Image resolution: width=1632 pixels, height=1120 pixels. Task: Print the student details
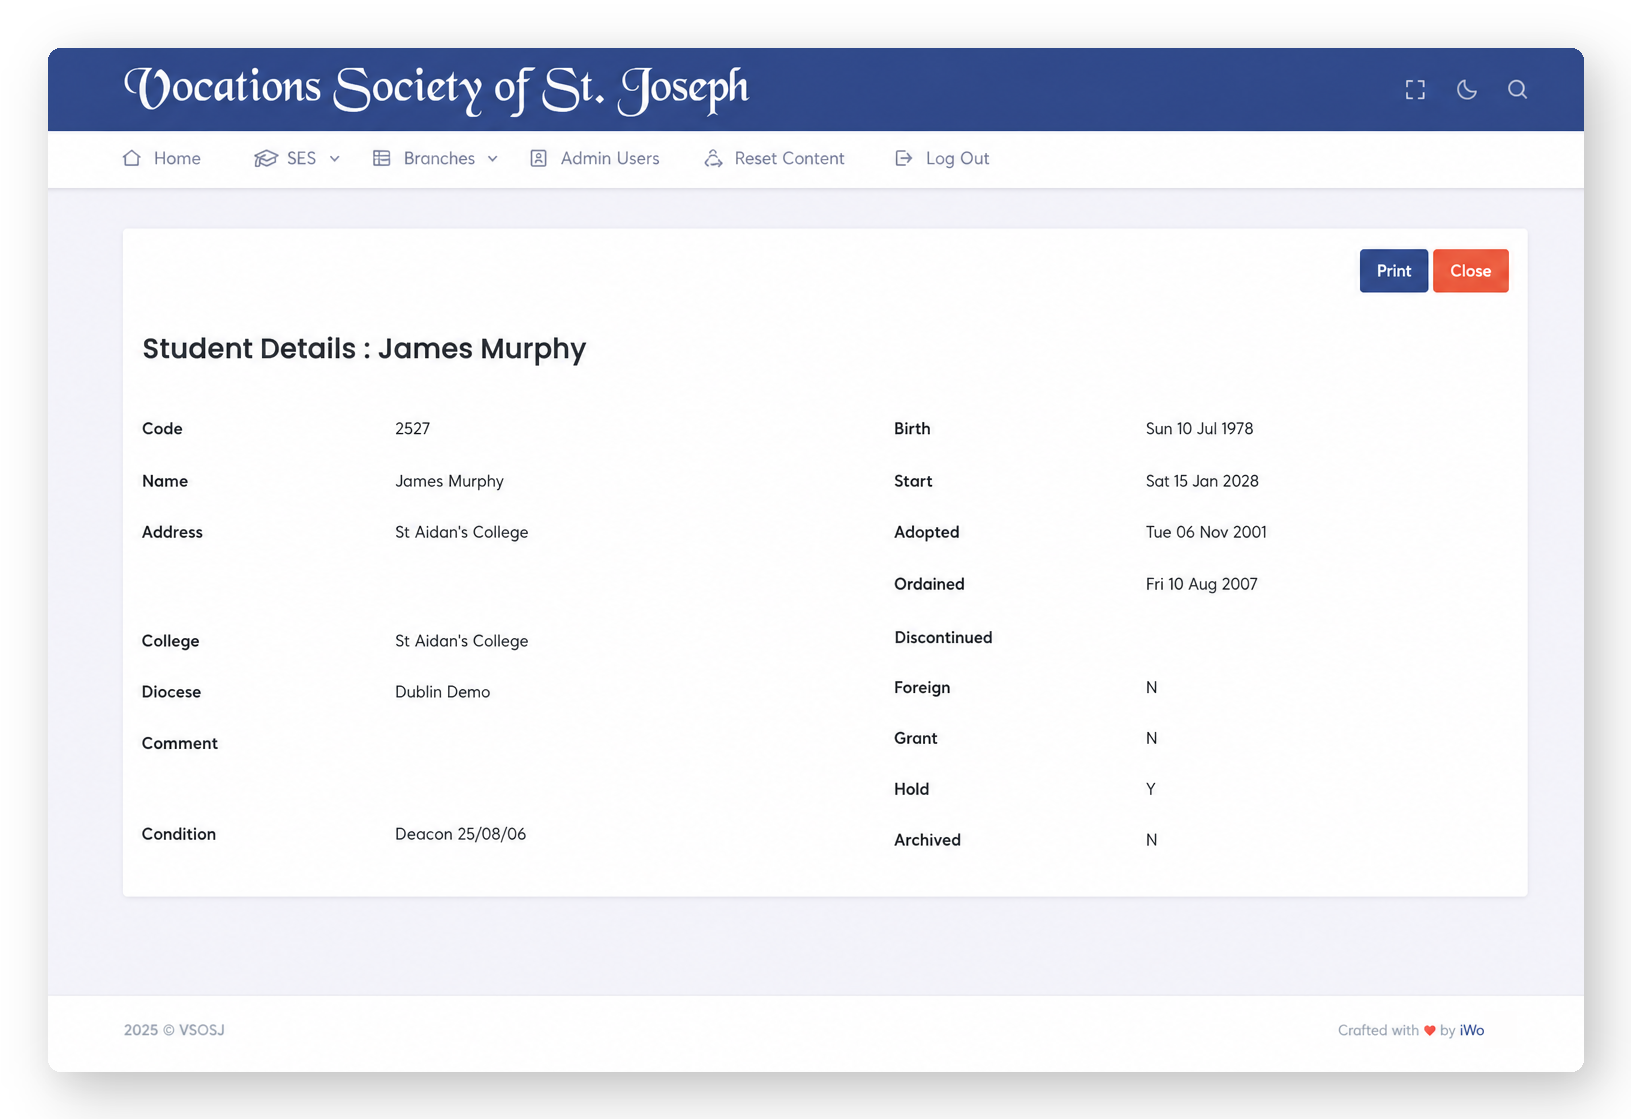pos(1393,271)
